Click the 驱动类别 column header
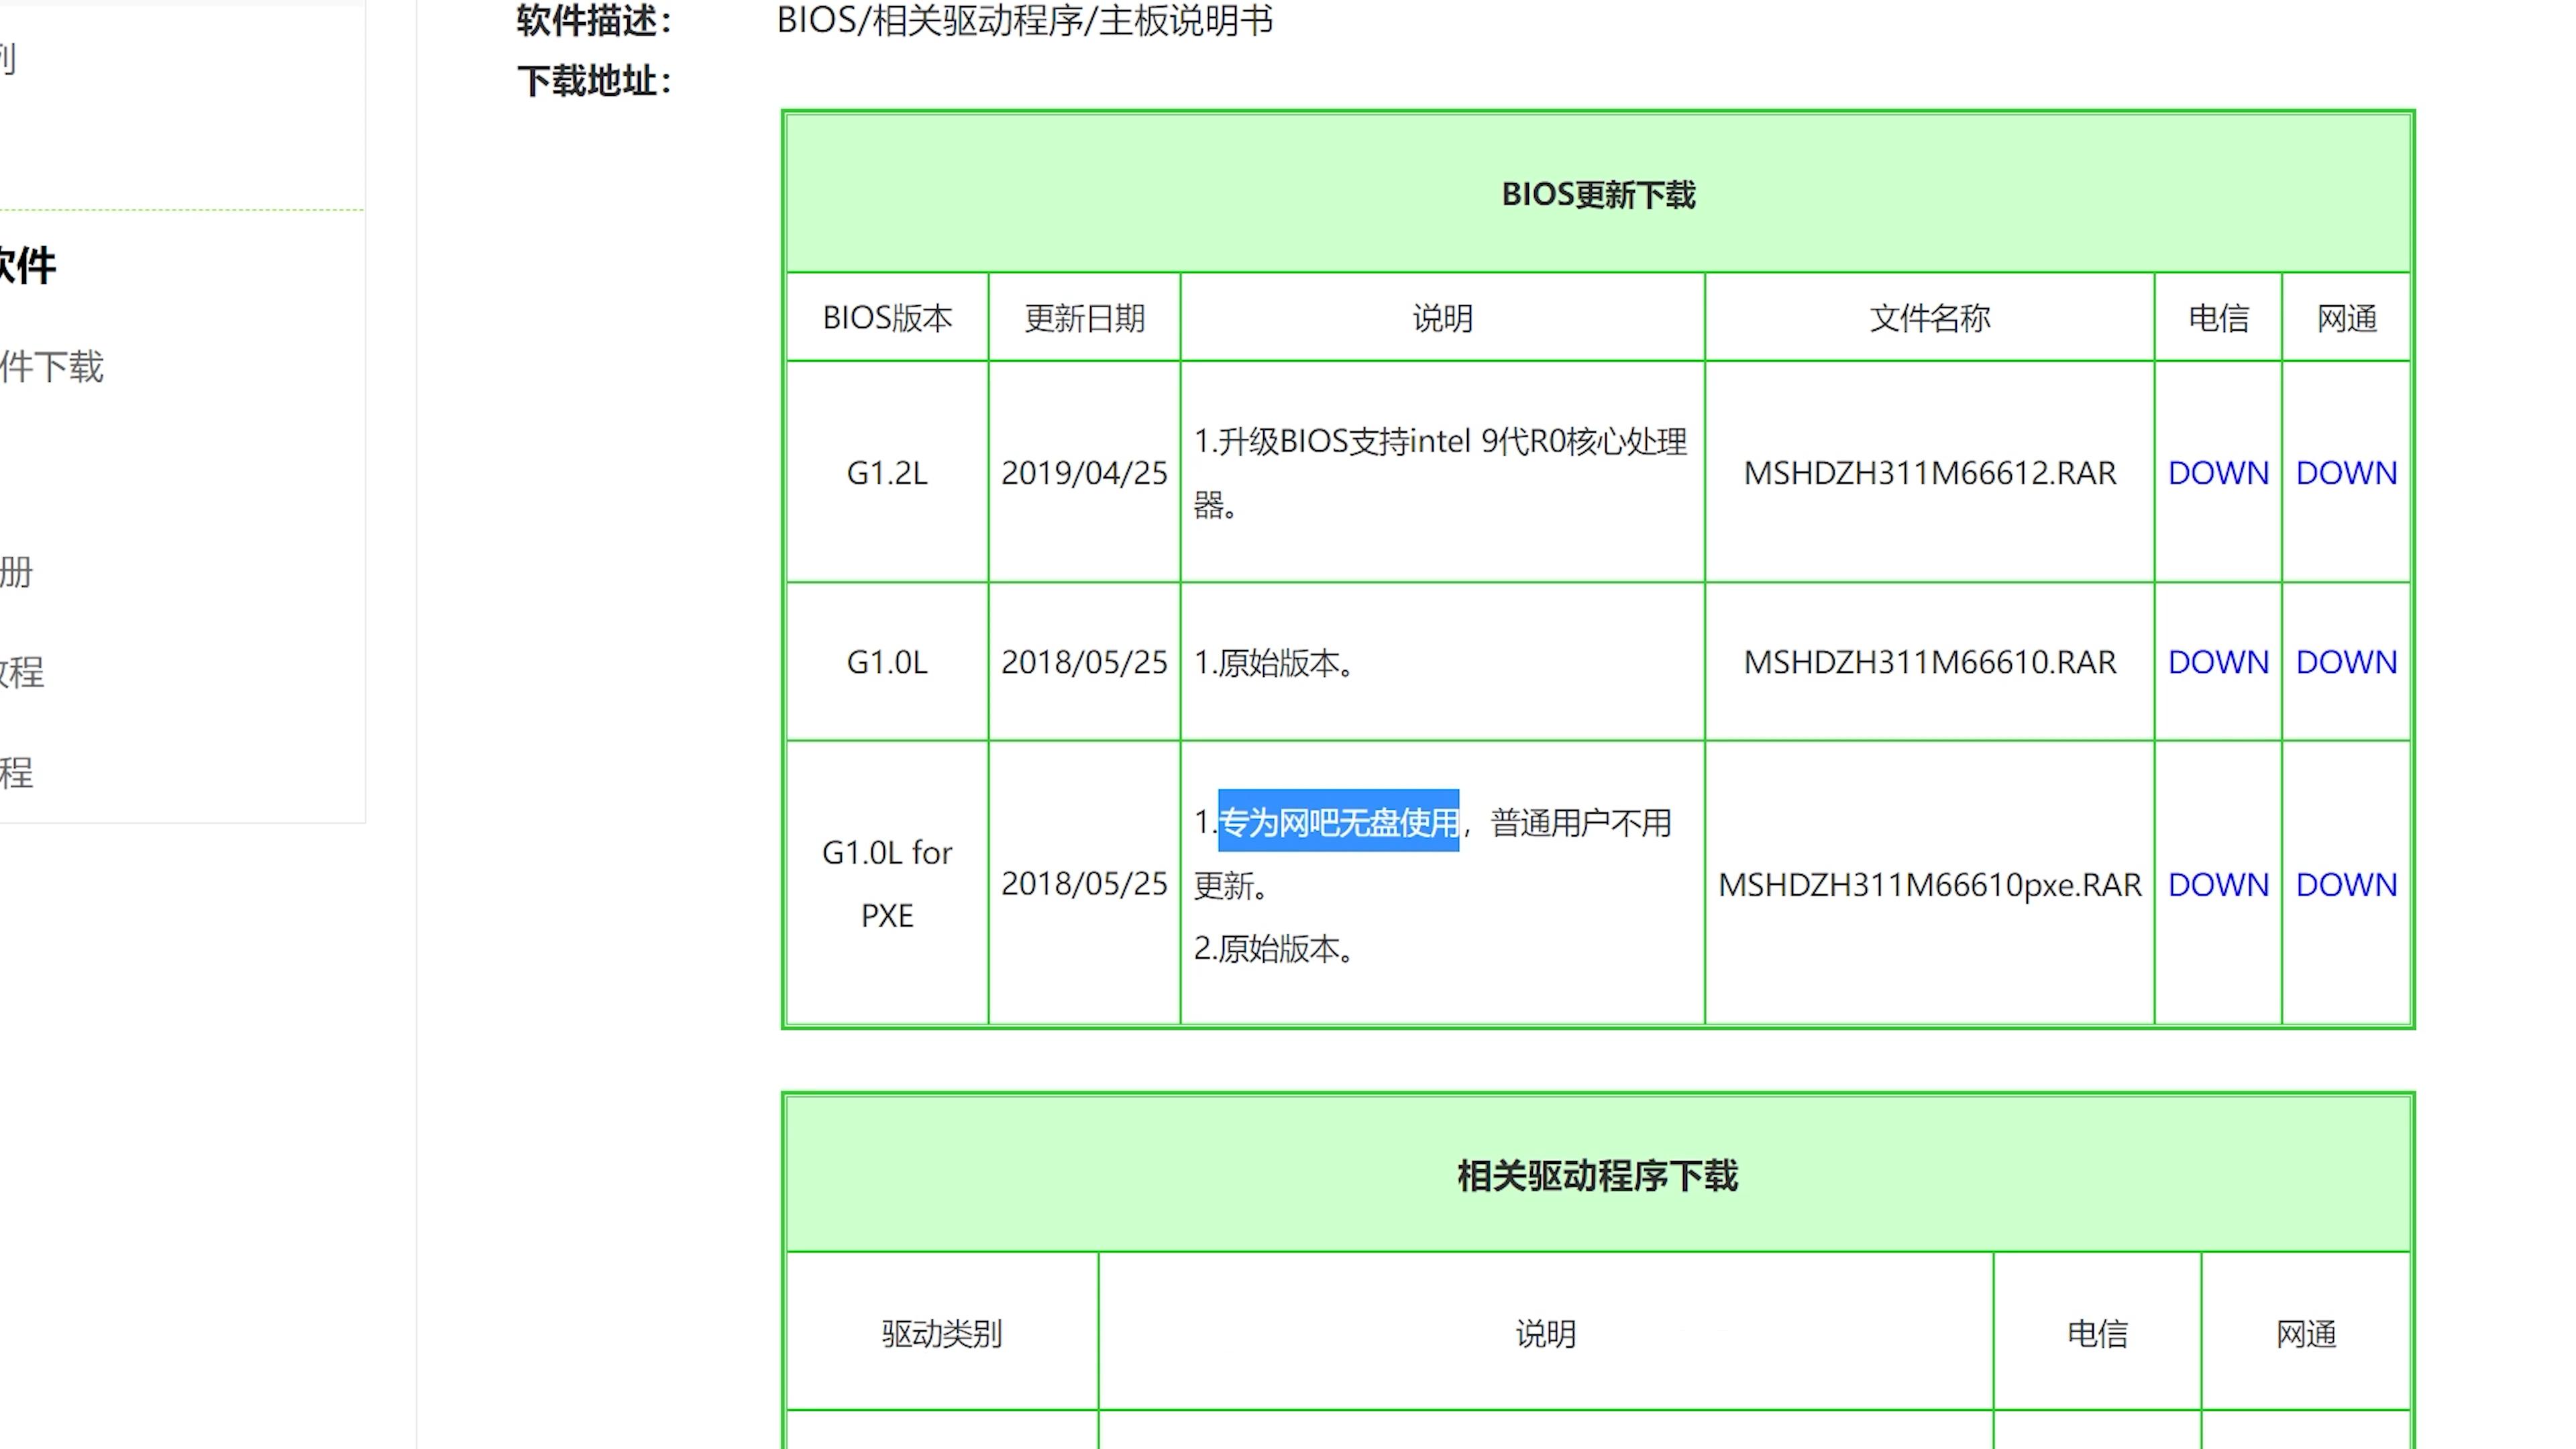The image size is (2576, 1449). pyautogui.click(x=941, y=1333)
